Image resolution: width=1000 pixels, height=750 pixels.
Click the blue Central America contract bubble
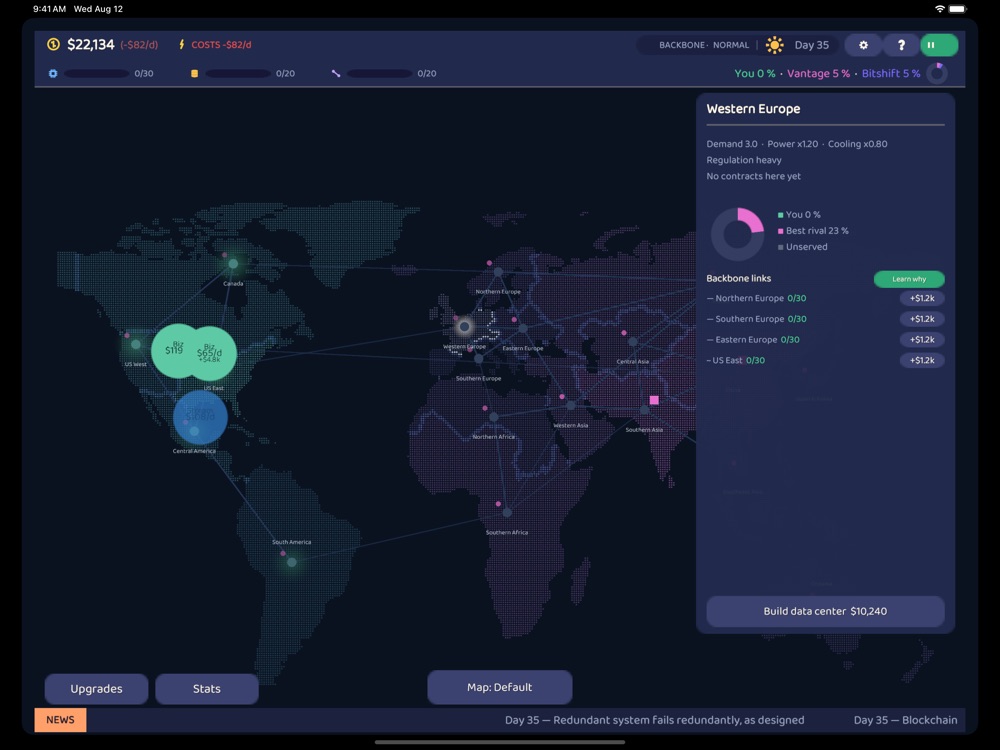coord(200,417)
